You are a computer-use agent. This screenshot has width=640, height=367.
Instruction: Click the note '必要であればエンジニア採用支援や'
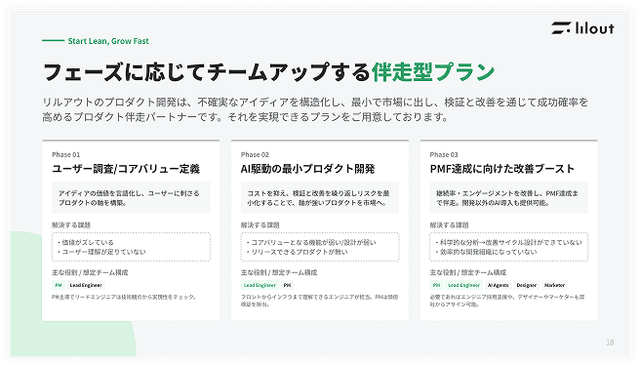click(x=507, y=300)
